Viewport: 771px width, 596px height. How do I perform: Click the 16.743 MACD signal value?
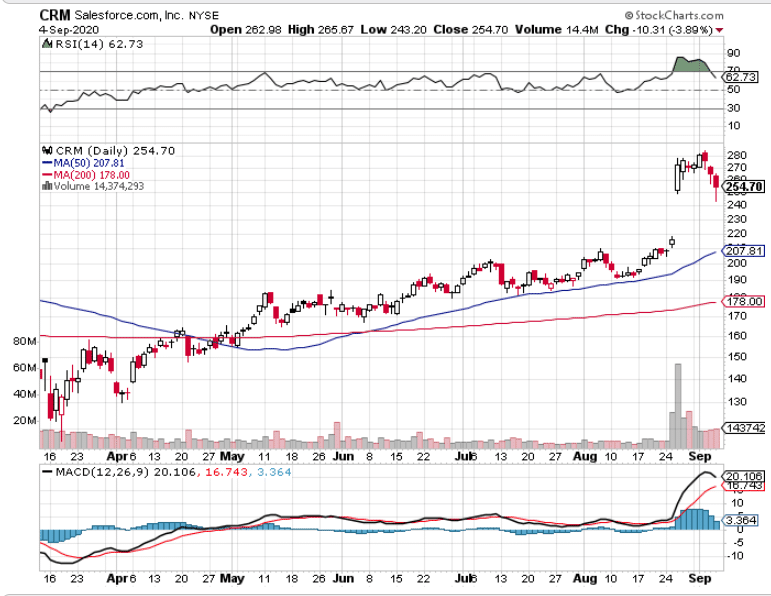click(x=226, y=472)
